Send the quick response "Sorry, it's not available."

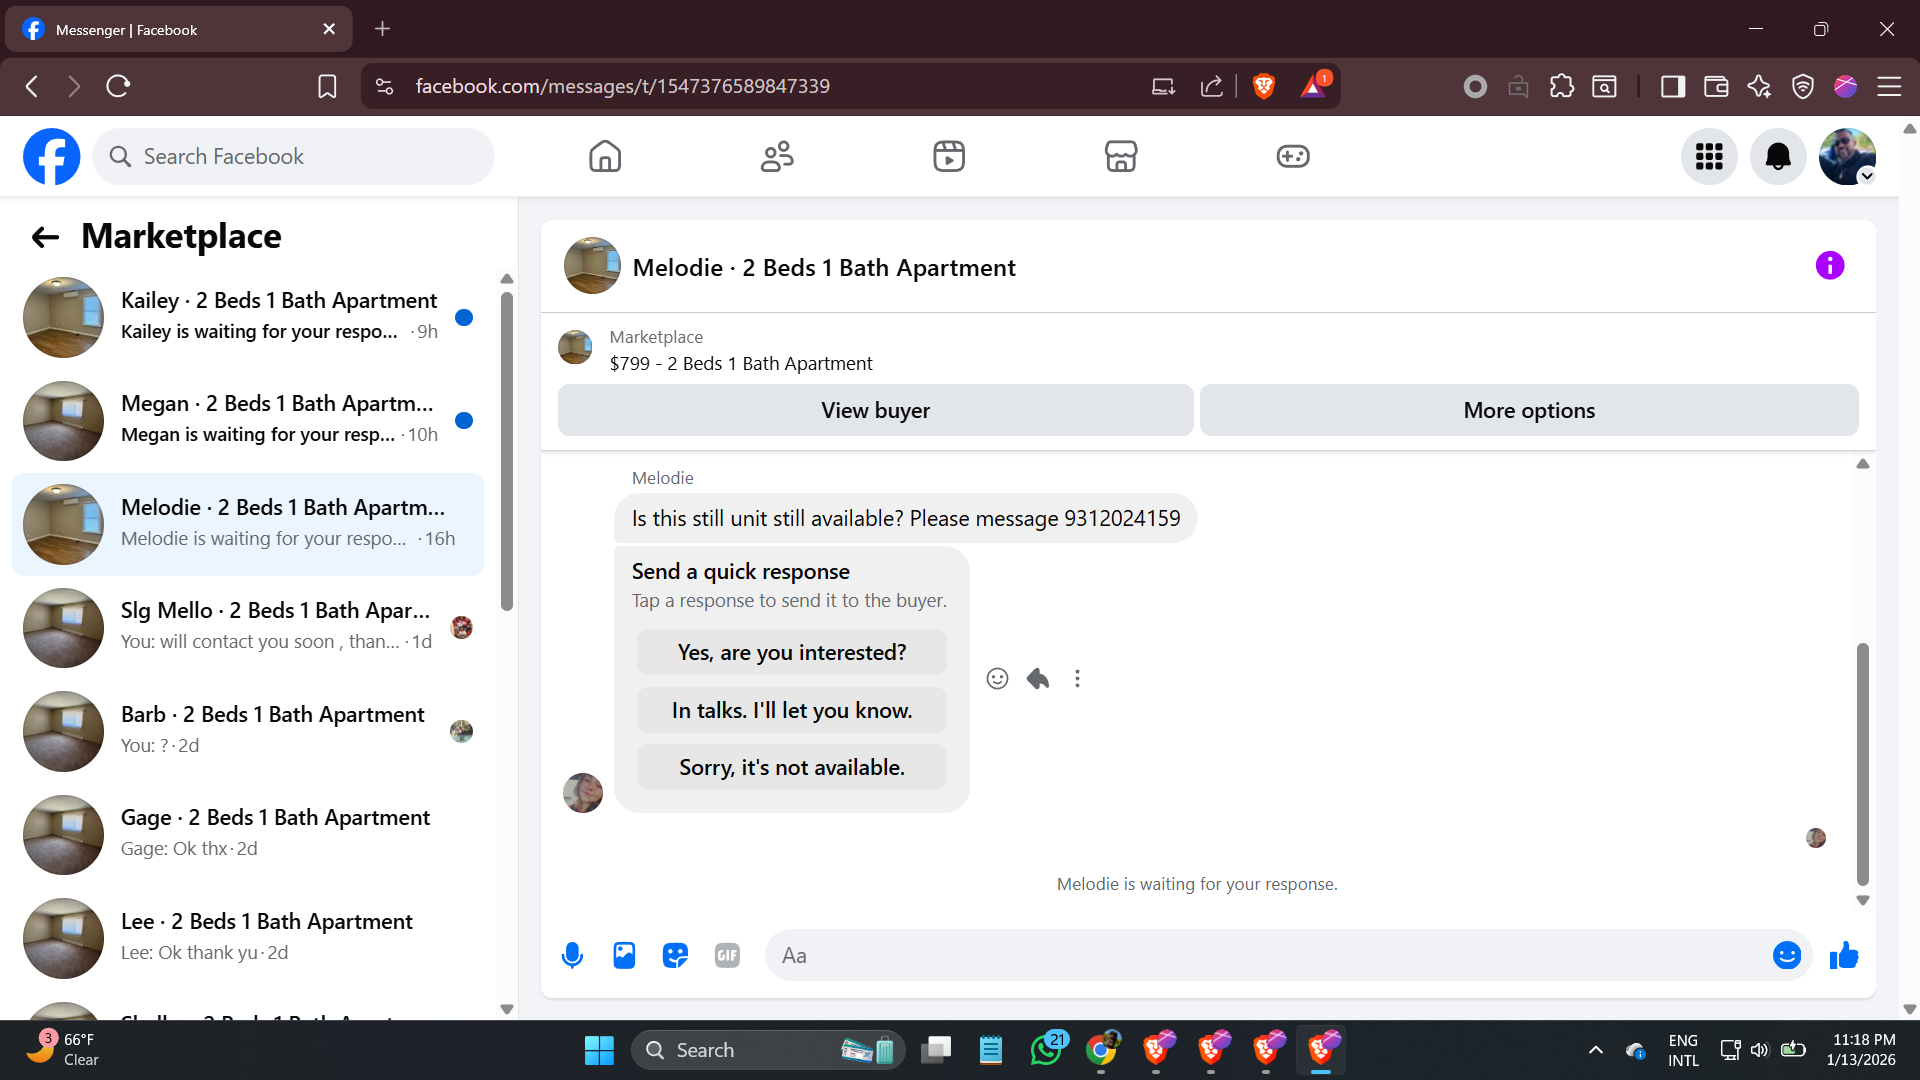[x=791, y=767]
